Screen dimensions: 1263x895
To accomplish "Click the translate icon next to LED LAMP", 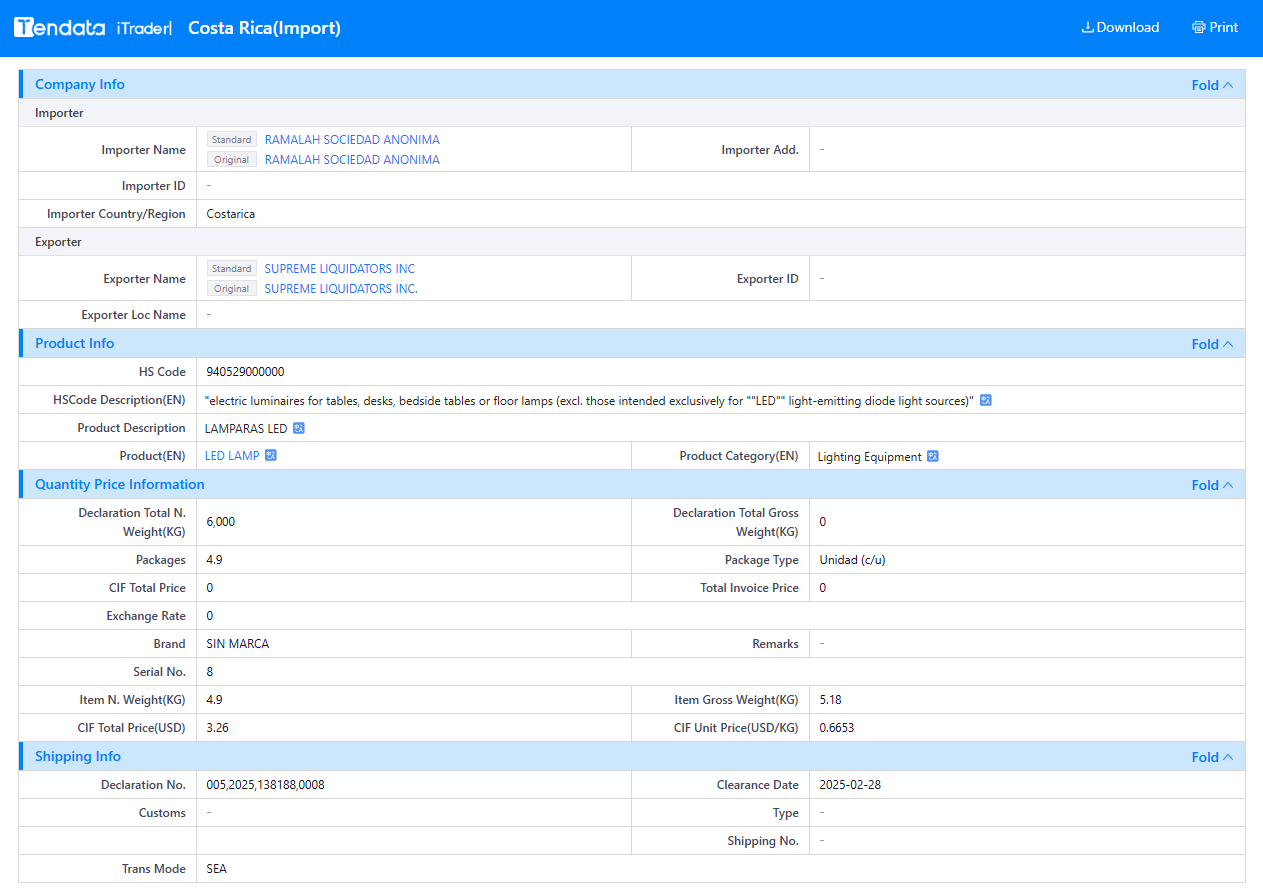I will tap(270, 456).
